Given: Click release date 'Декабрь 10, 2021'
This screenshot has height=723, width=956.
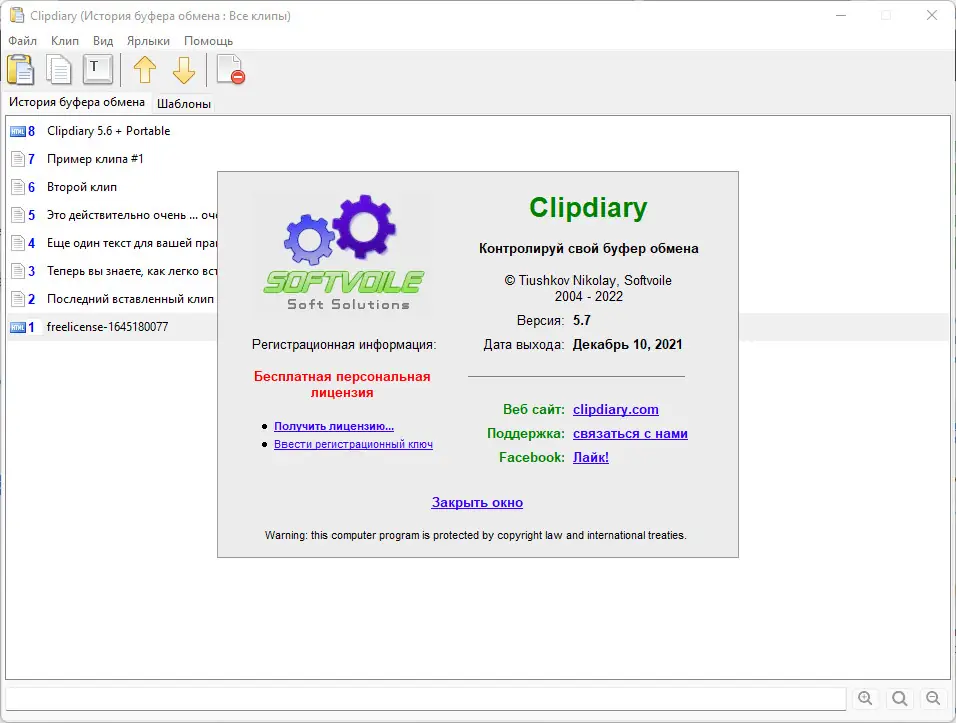Looking at the screenshot, I should [x=627, y=344].
